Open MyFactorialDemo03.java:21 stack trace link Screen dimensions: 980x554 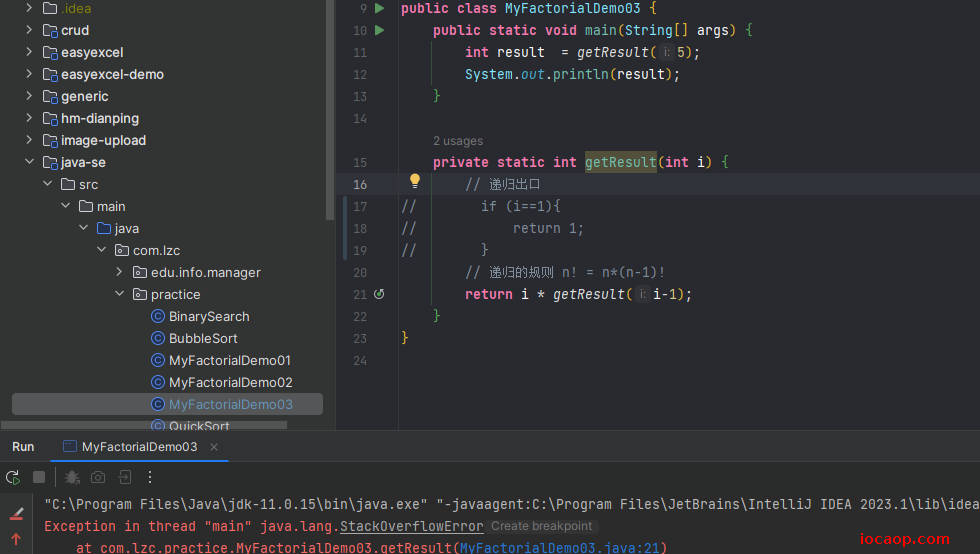559,548
